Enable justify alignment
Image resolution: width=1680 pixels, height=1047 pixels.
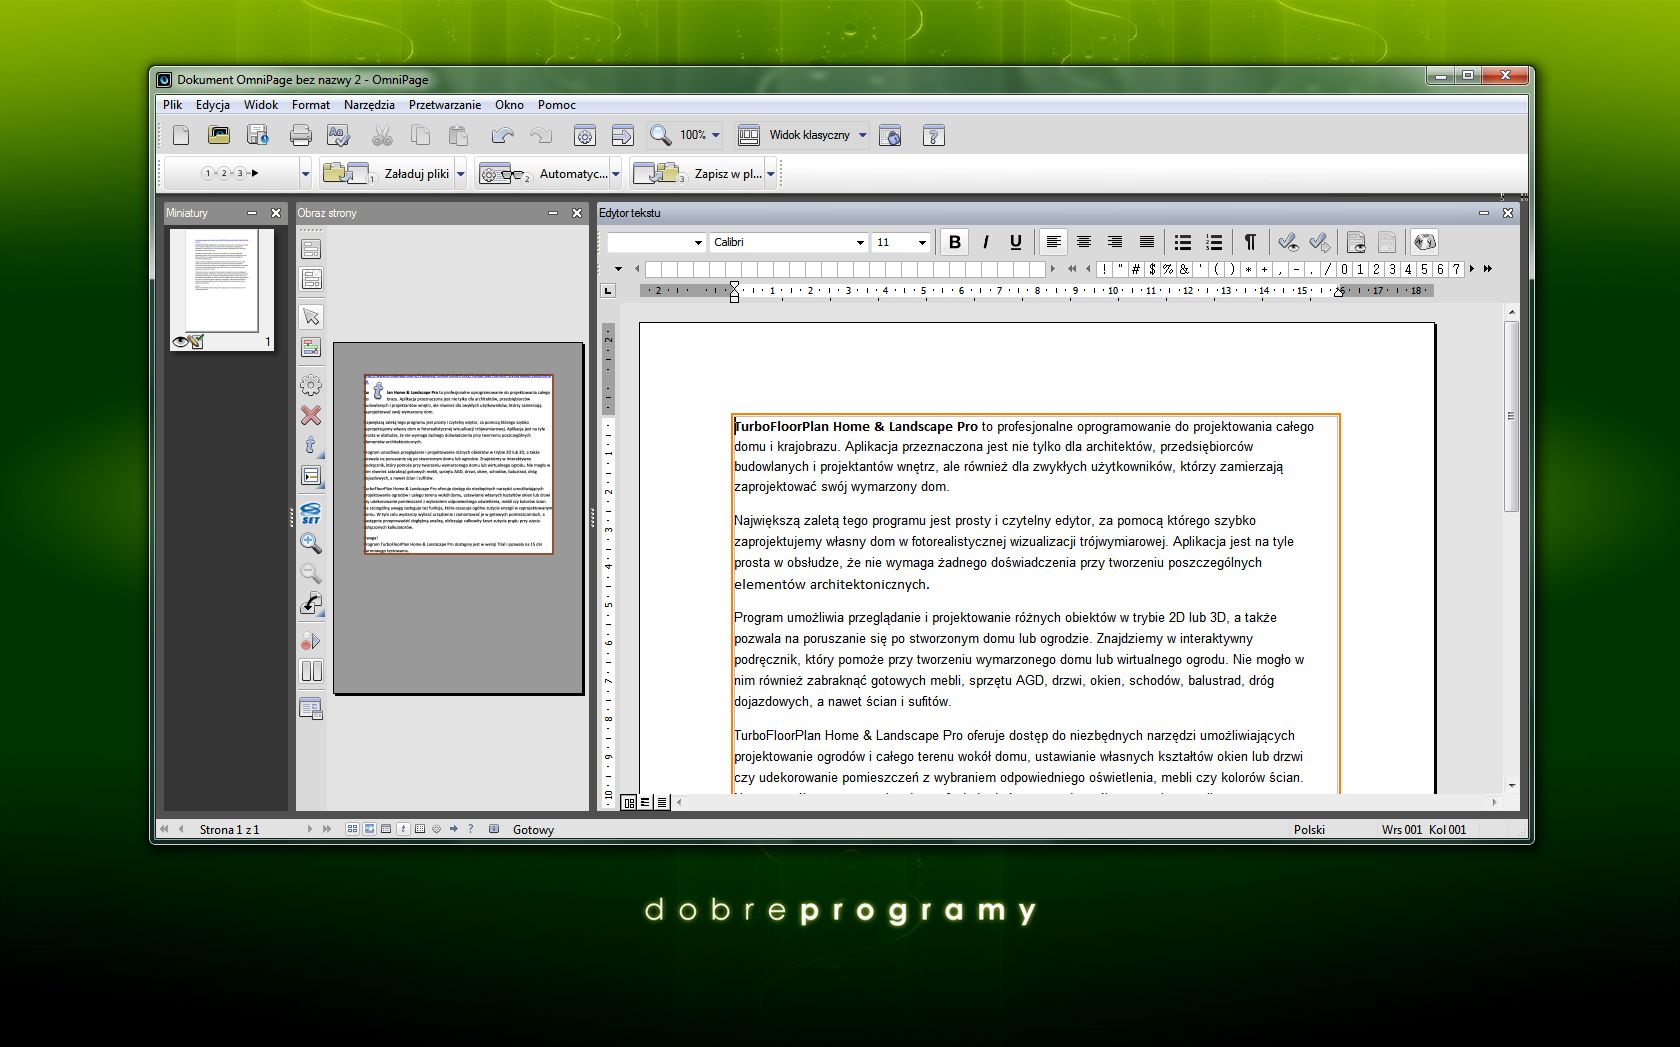pos(1146,242)
